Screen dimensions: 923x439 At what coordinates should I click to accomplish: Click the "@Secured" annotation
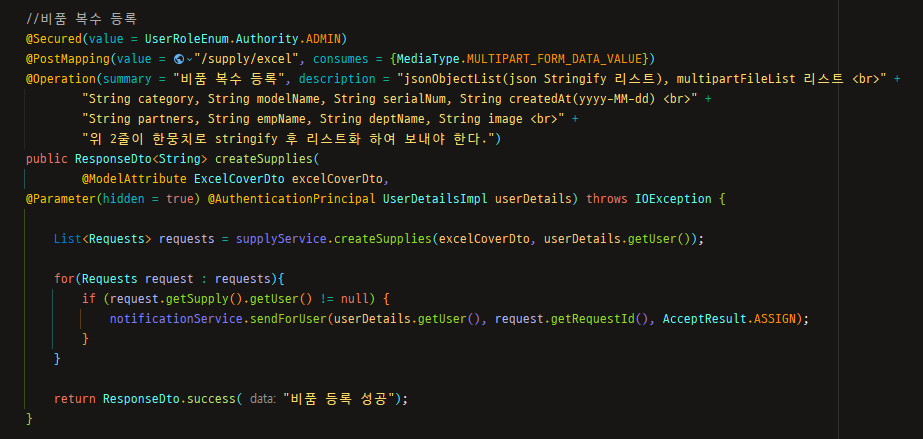click(54, 39)
